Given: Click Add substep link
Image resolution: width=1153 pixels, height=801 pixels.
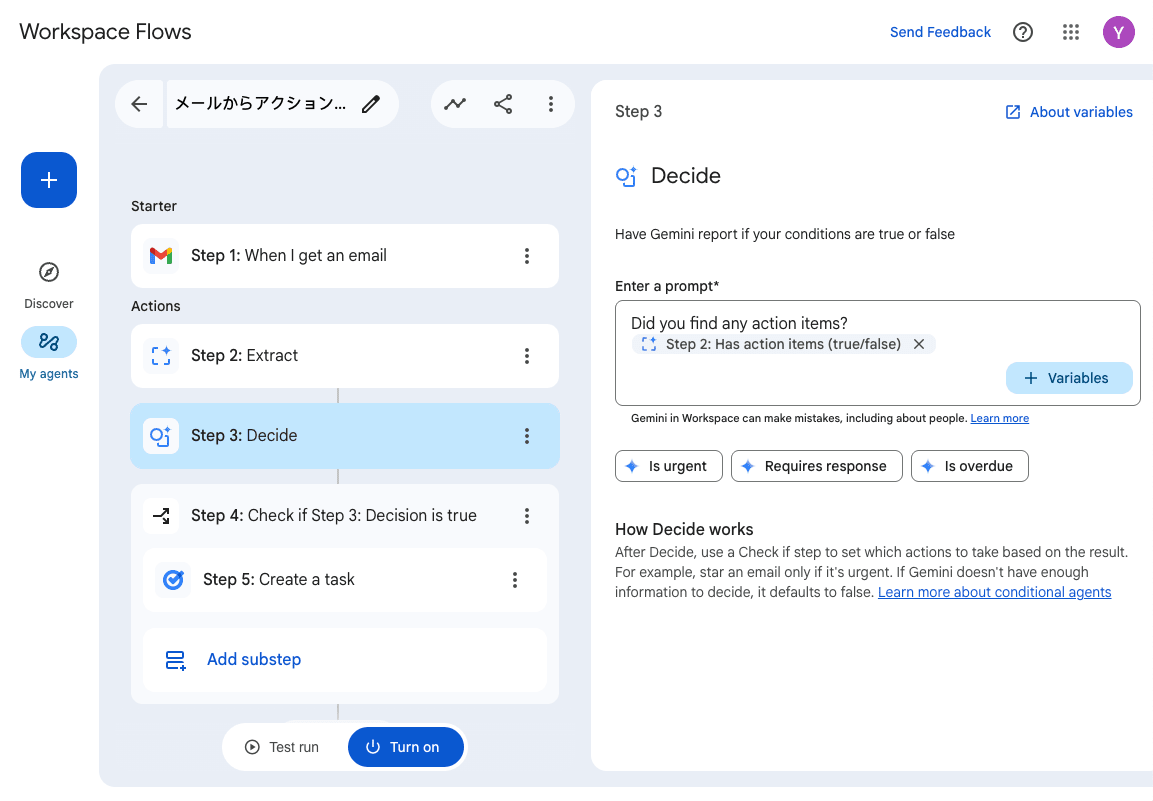Looking at the screenshot, I should point(254,660).
